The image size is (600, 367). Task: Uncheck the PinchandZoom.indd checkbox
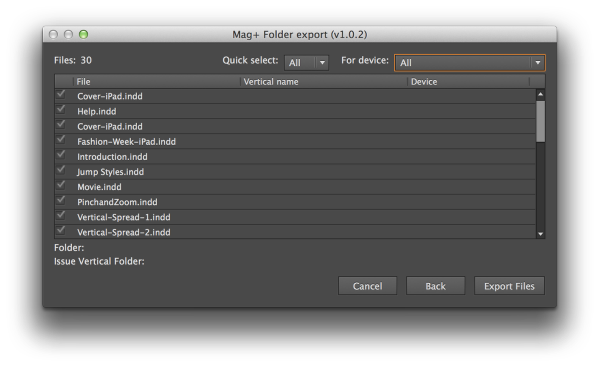click(60, 201)
